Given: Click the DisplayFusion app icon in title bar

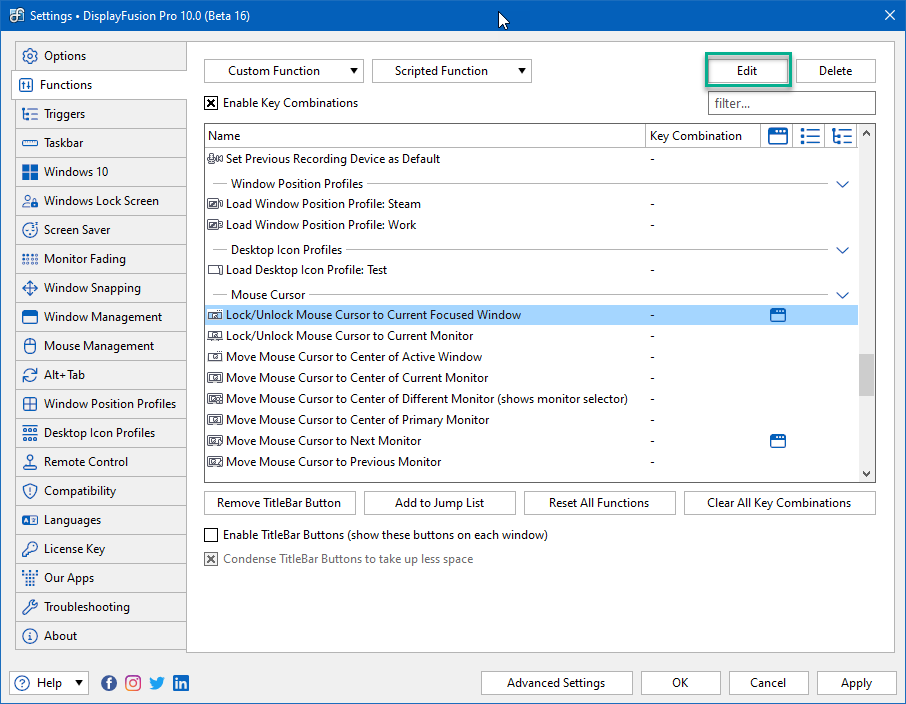Looking at the screenshot, I should pyautogui.click(x=17, y=16).
